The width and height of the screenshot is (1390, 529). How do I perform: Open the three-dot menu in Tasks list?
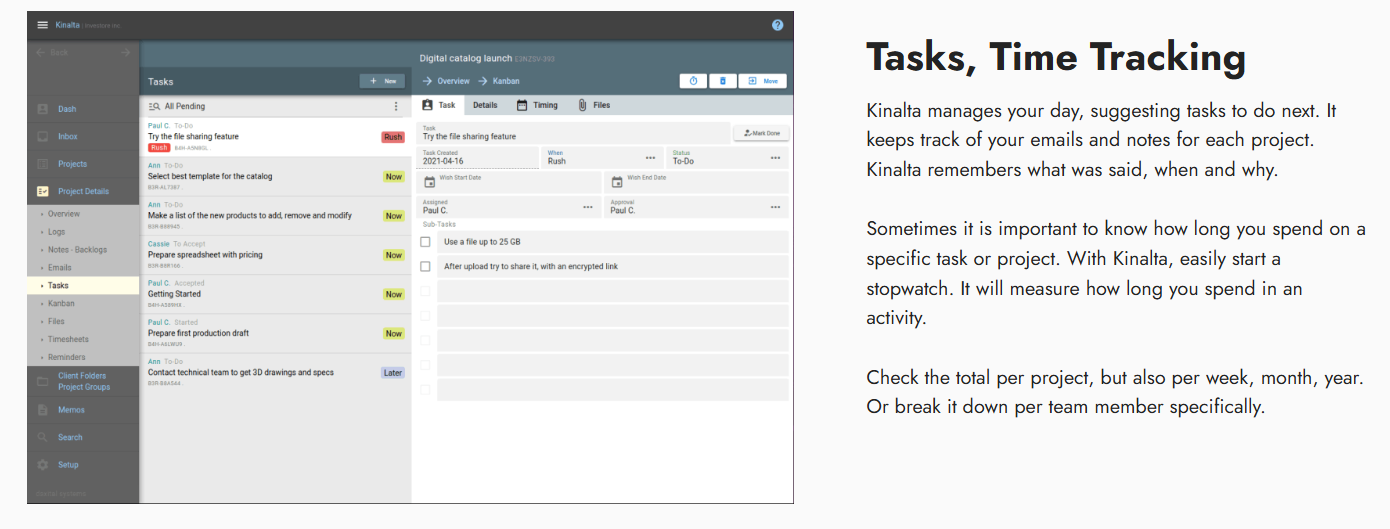396,106
